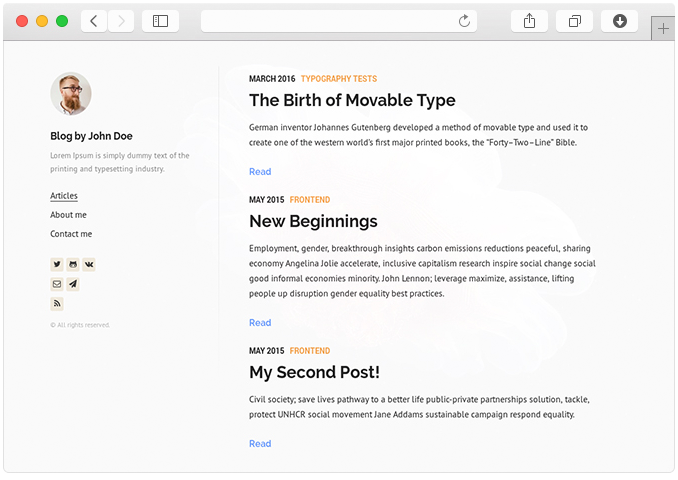Open the RSS feed icon
The width and height of the screenshot is (678, 480).
57,304
